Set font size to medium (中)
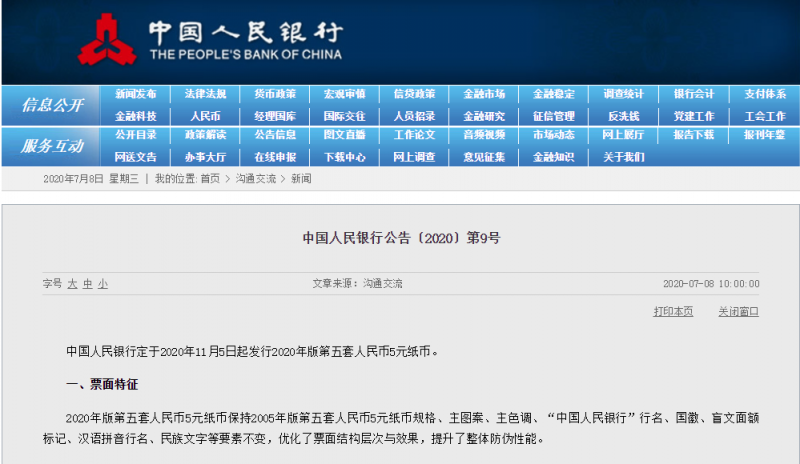The width and height of the screenshot is (800, 464). [88, 284]
